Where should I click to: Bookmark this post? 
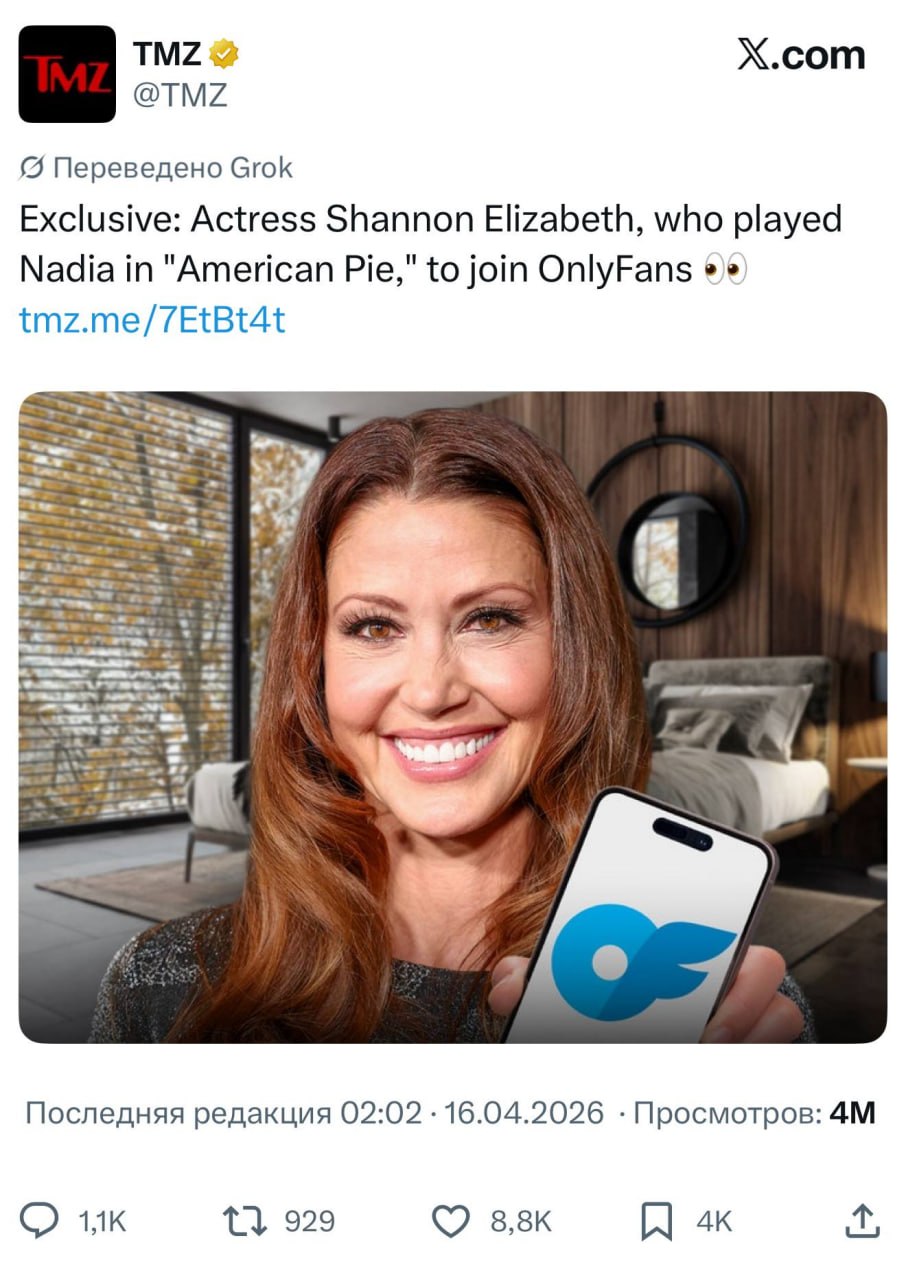pyautogui.click(x=656, y=1222)
